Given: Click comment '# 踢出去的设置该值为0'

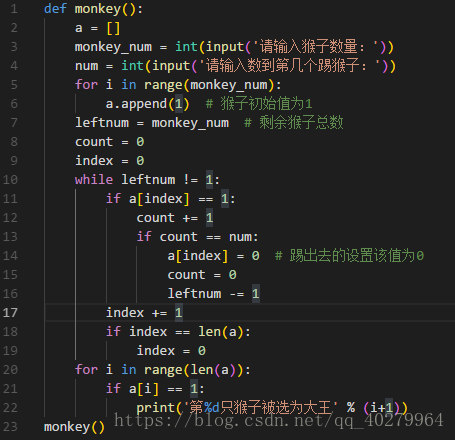Looking at the screenshot, I should [x=349, y=256].
